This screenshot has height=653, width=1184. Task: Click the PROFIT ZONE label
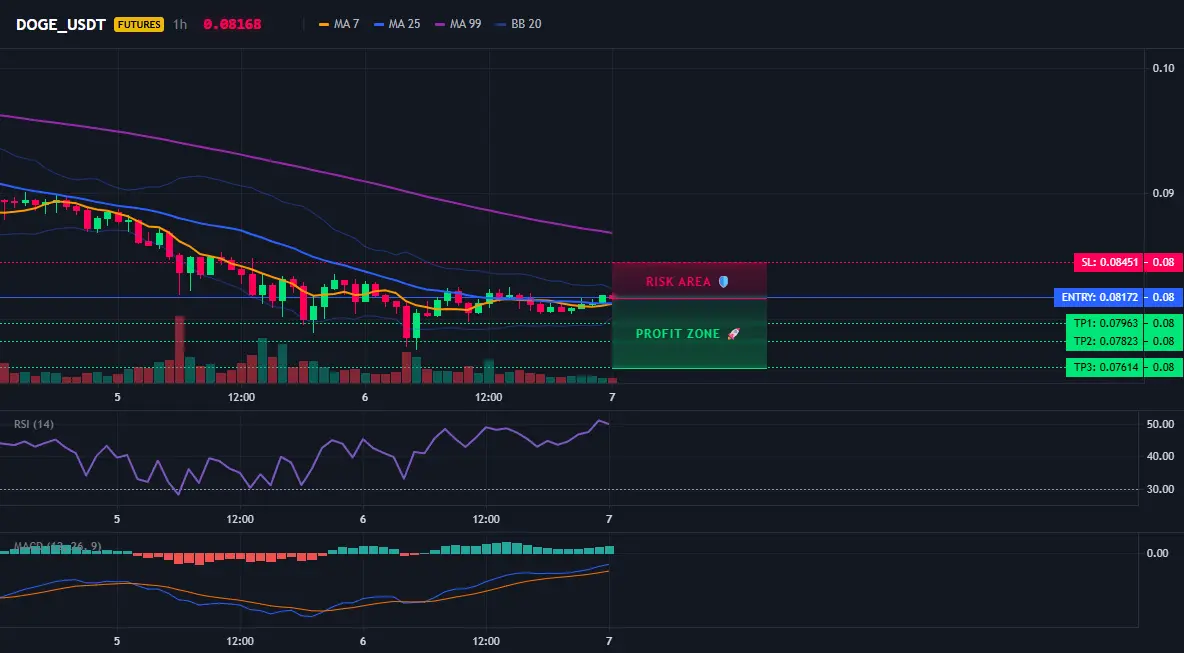[678, 334]
